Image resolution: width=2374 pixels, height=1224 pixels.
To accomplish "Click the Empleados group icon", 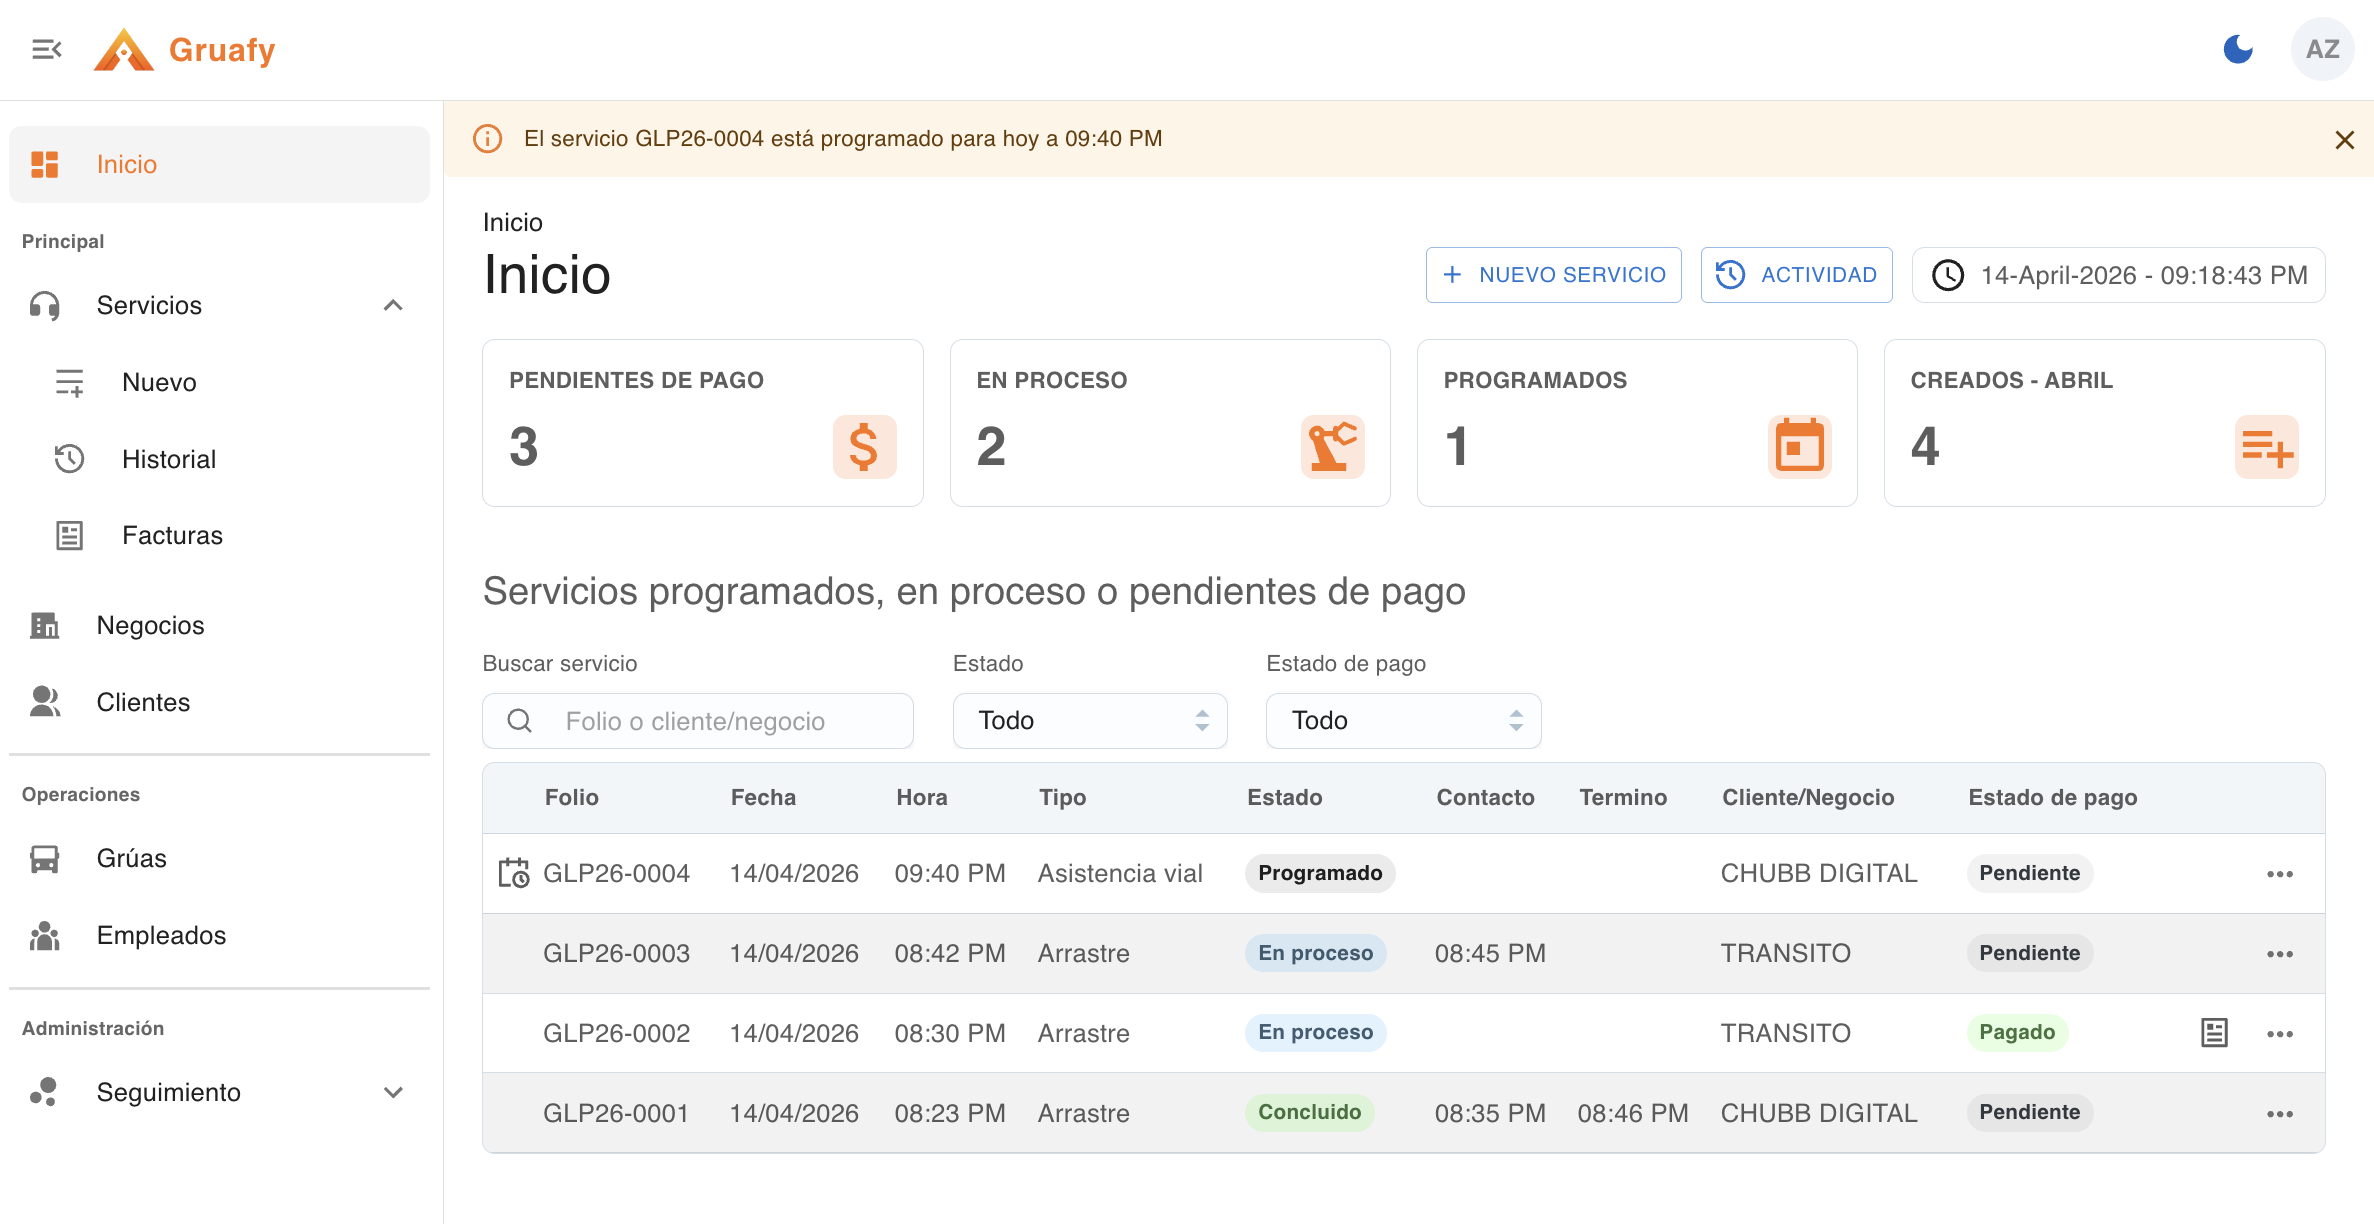I will pyautogui.click(x=45, y=935).
